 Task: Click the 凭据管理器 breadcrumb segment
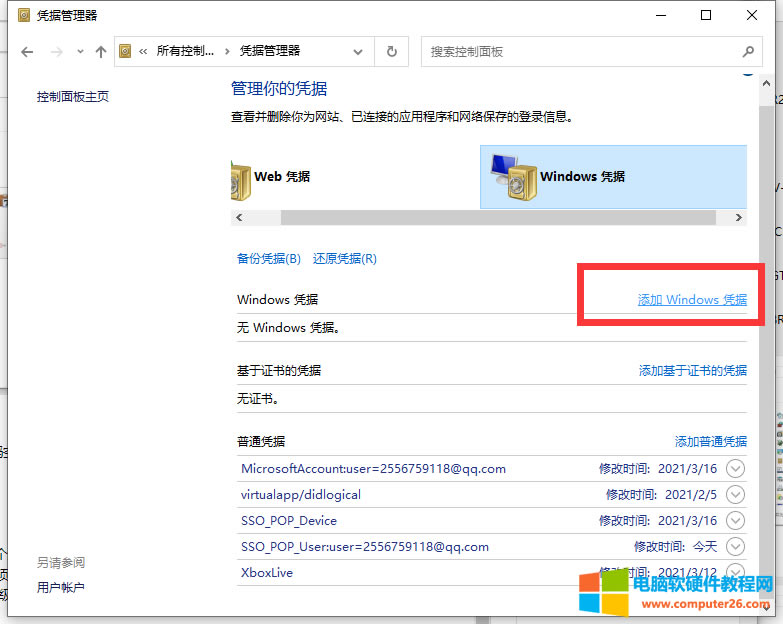click(x=270, y=51)
